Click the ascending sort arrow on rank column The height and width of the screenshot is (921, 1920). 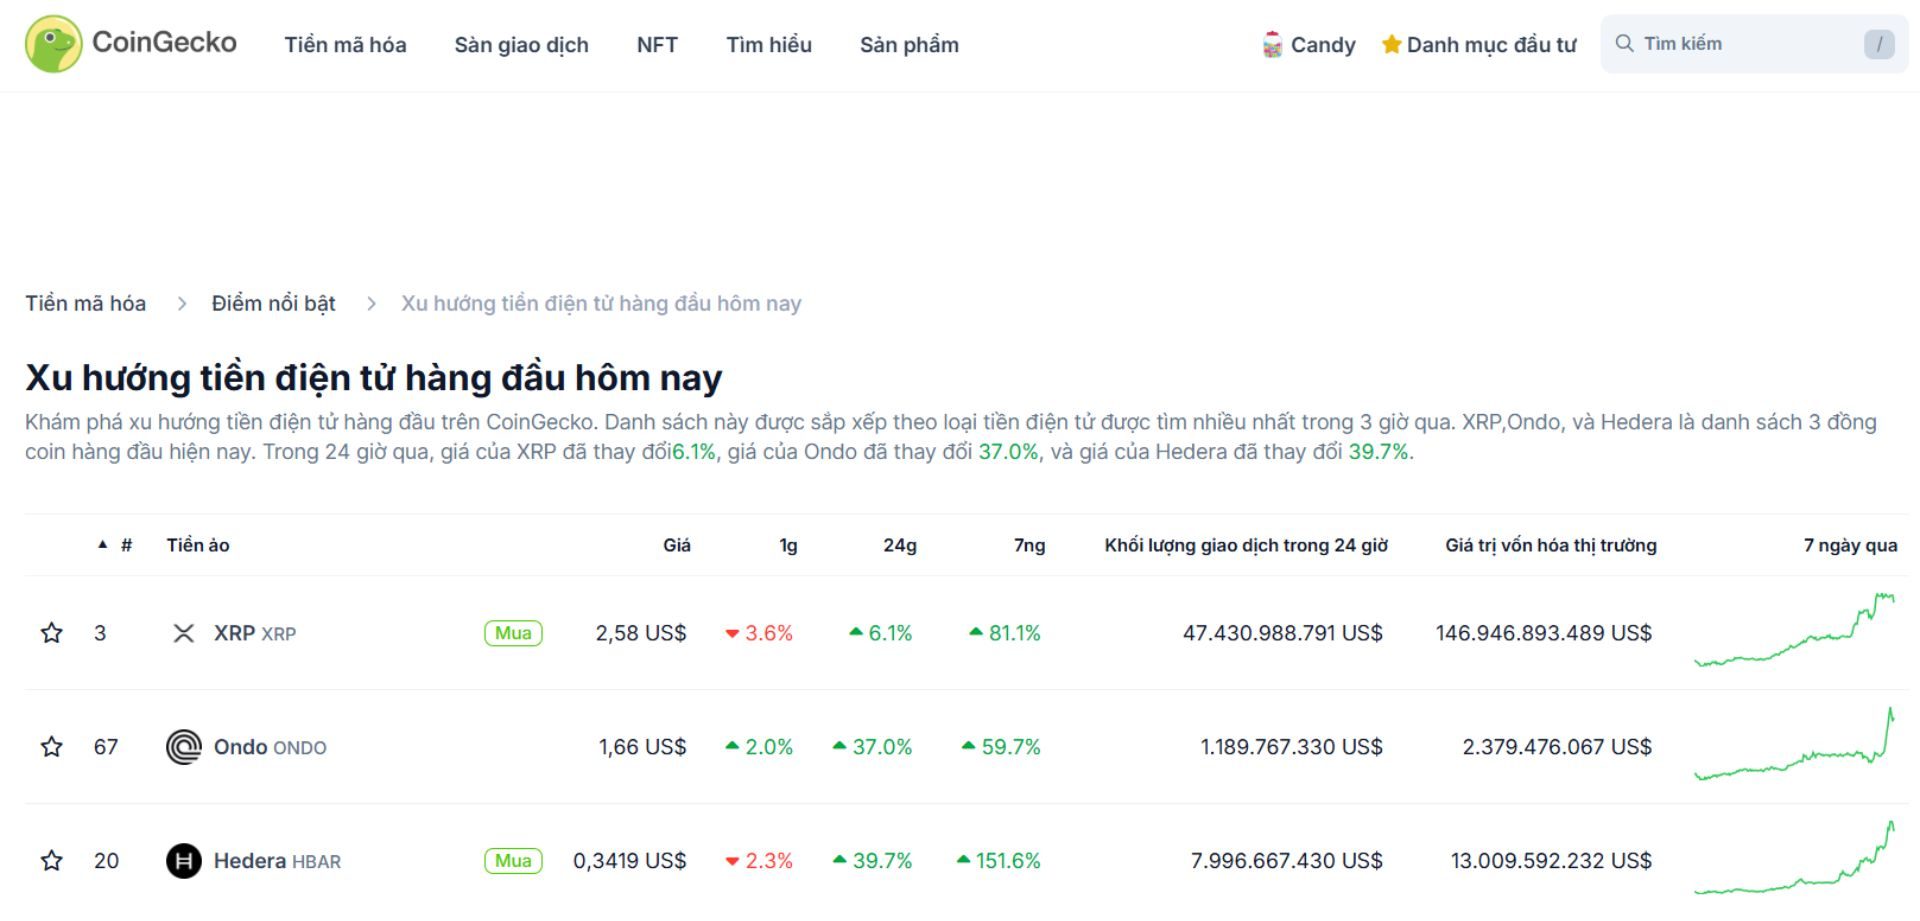(x=101, y=544)
